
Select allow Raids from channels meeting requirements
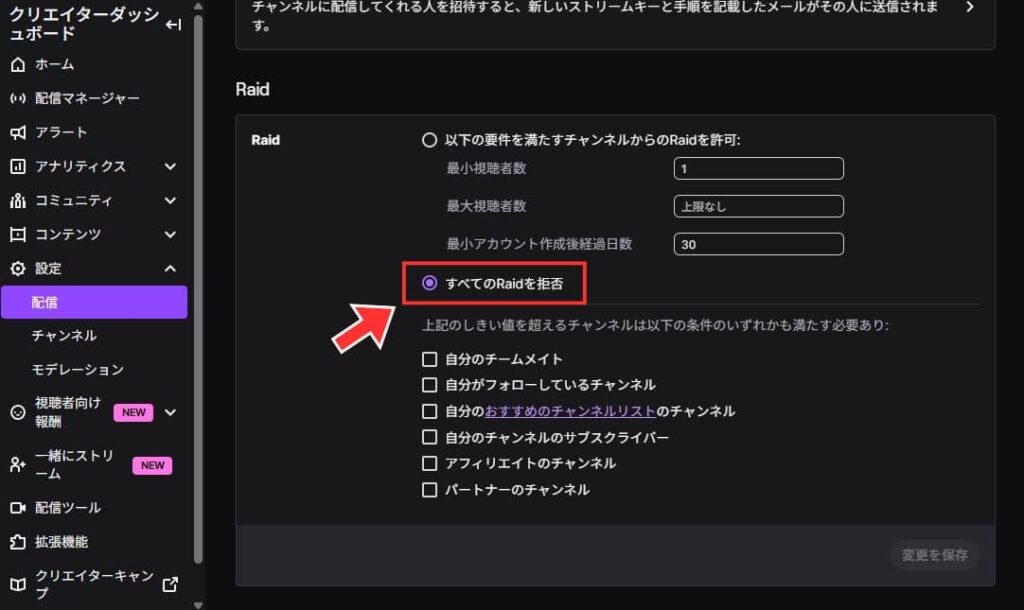click(x=429, y=140)
